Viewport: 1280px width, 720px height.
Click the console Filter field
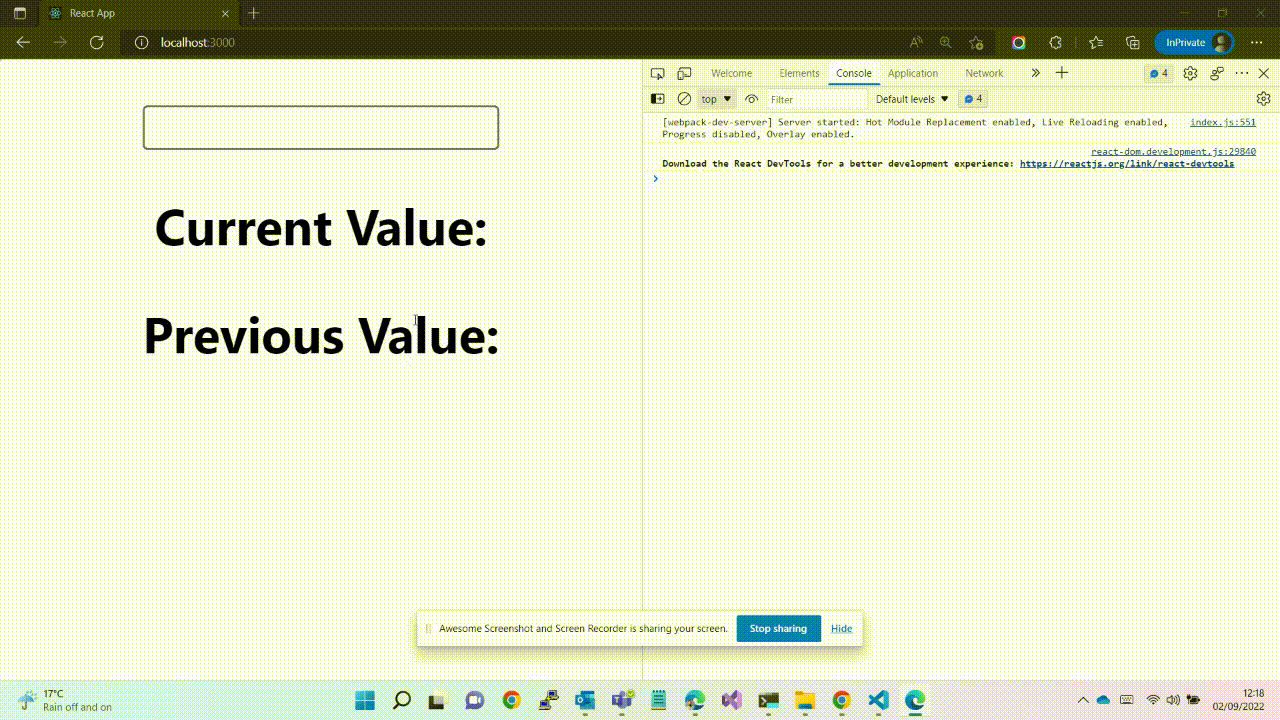(815, 99)
